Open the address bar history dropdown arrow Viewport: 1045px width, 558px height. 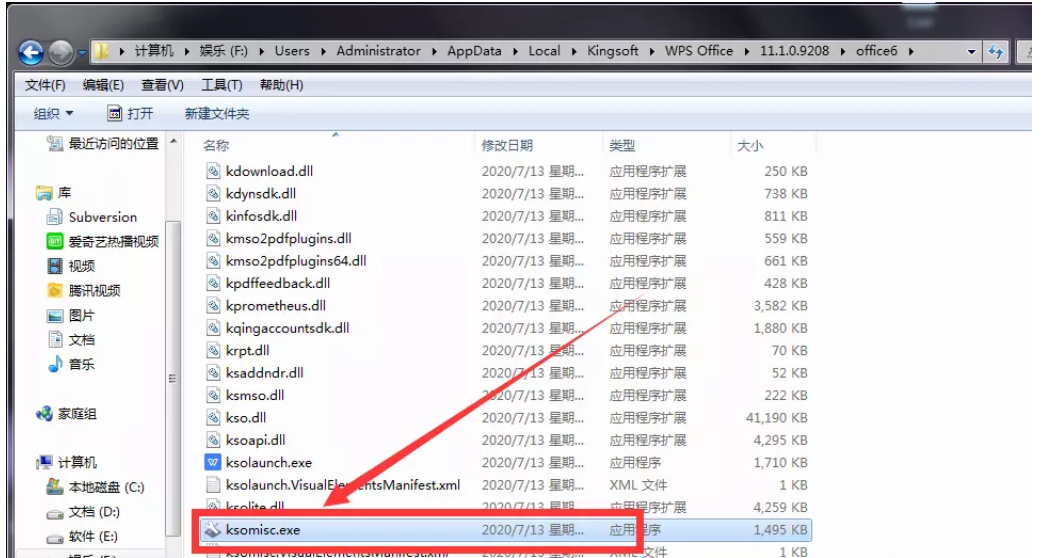(x=971, y=51)
